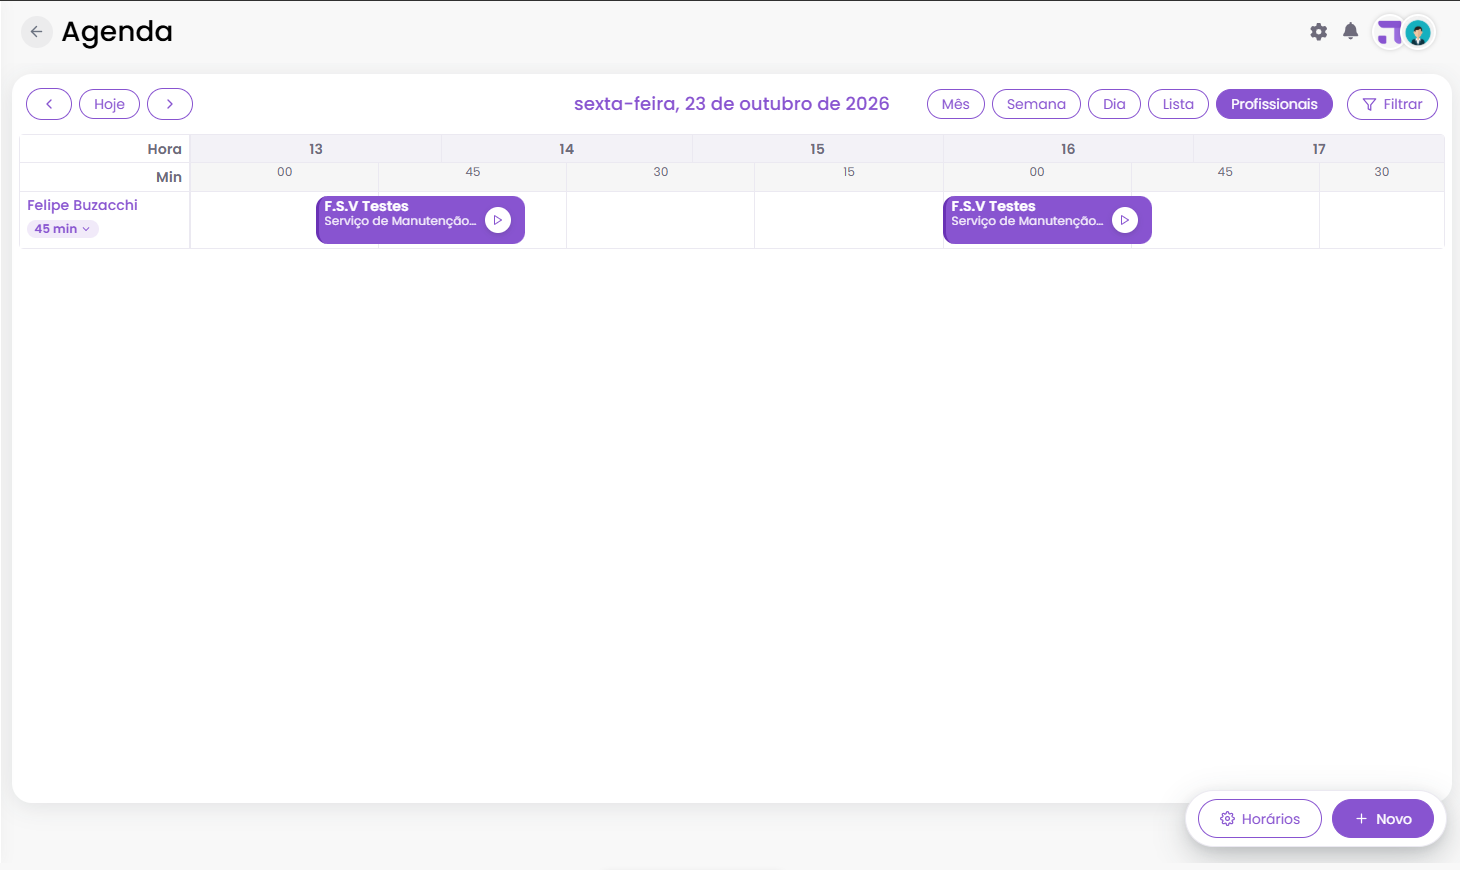Image resolution: width=1460 pixels, height=870 pixels.
Task: Select the Profissionais view
Action: (1274, 104)
